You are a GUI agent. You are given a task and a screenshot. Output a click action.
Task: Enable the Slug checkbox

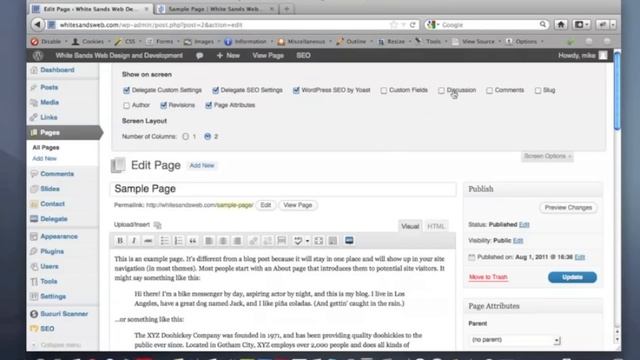tap(538, 91)
